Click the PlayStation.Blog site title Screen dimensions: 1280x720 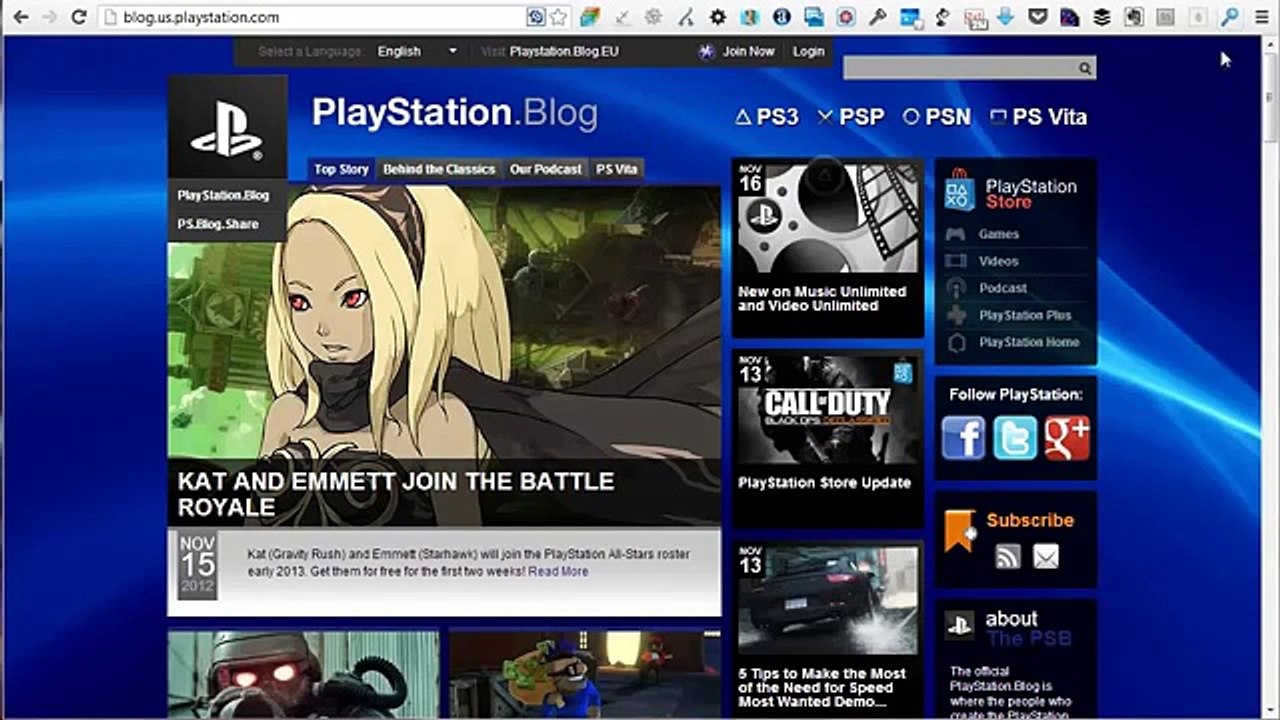tap(454, 112)
